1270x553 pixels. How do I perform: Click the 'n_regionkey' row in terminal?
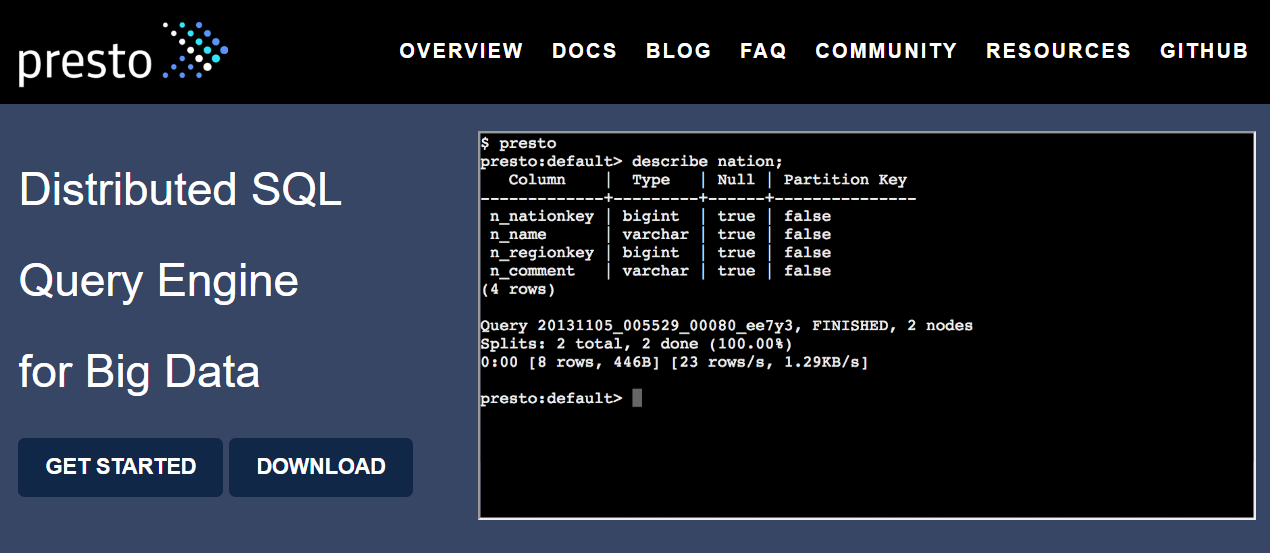[660, 253]
